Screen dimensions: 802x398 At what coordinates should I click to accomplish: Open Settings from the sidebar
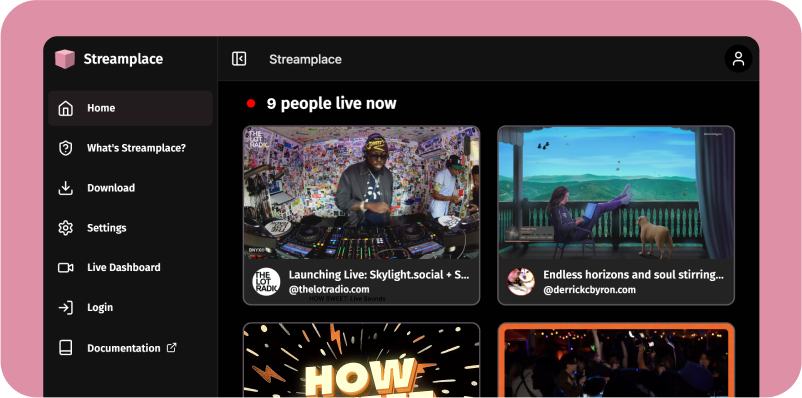click(130, 228)
